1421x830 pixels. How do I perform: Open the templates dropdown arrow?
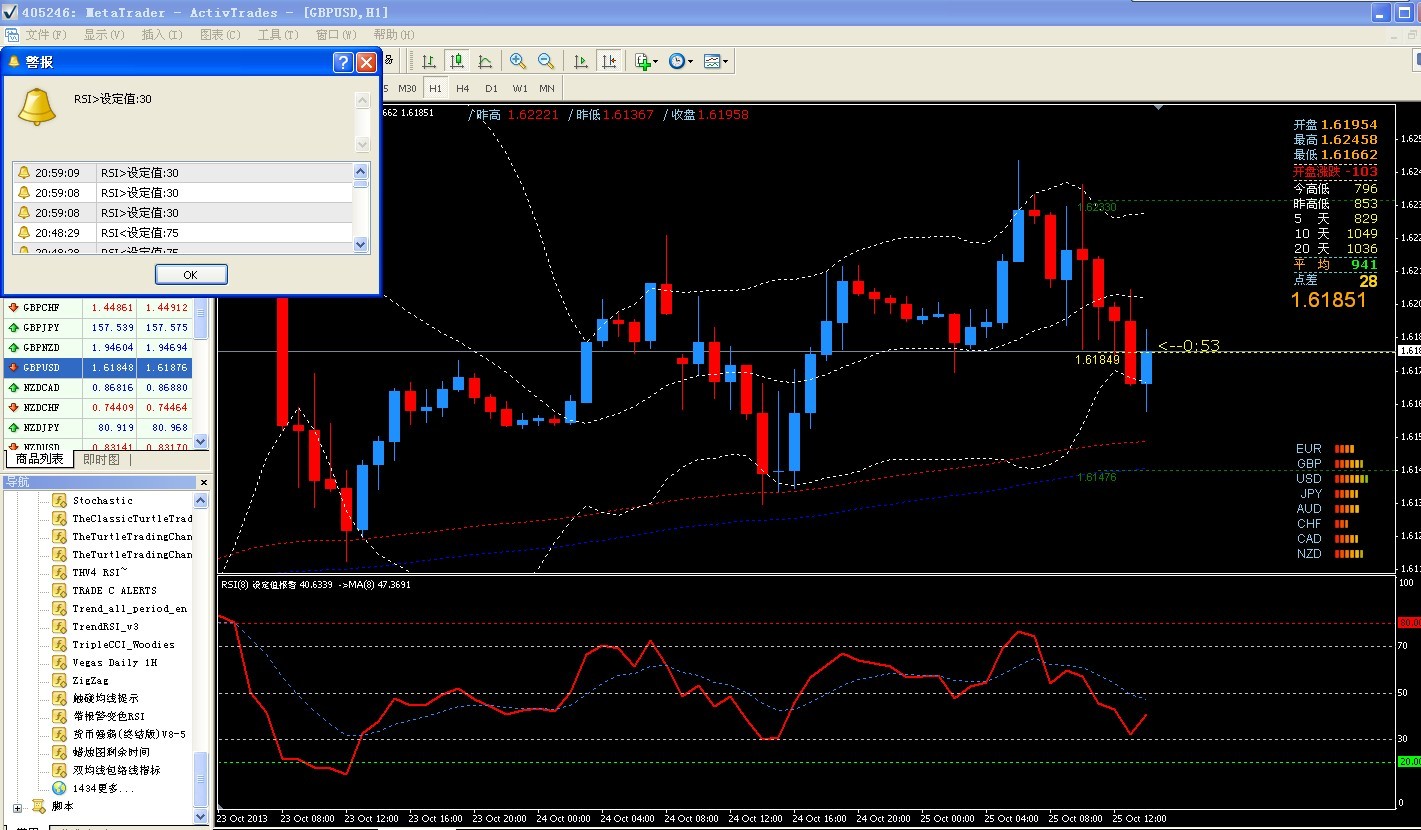point(726,62)
